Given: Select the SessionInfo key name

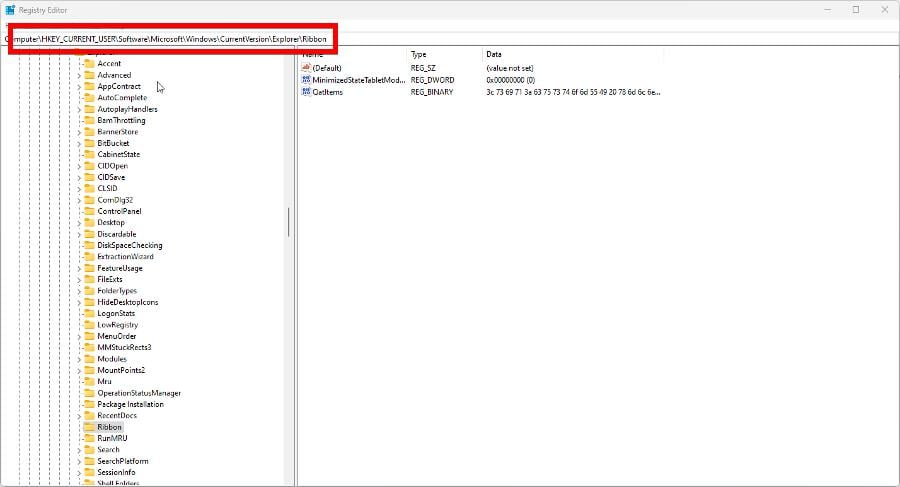Looking at the screenshot, I should pyautogui.click(x=117, y=472).
